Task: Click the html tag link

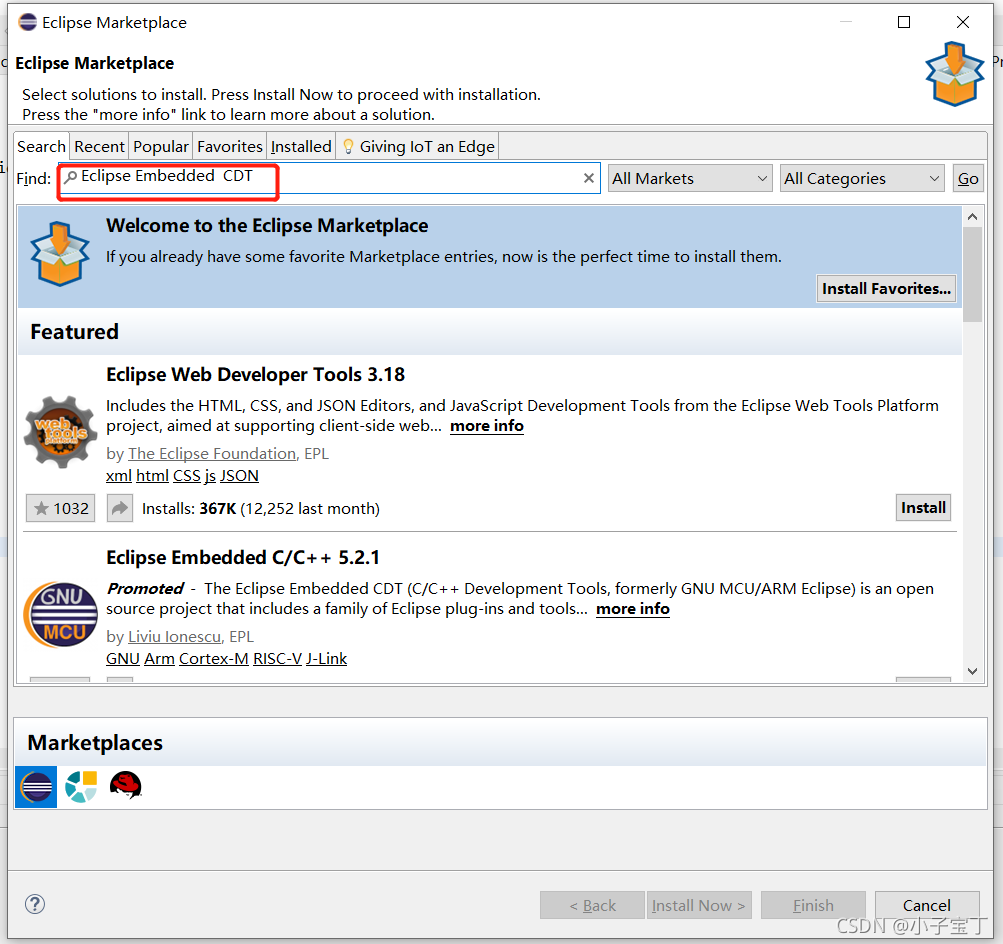Action: click(152, 476)
